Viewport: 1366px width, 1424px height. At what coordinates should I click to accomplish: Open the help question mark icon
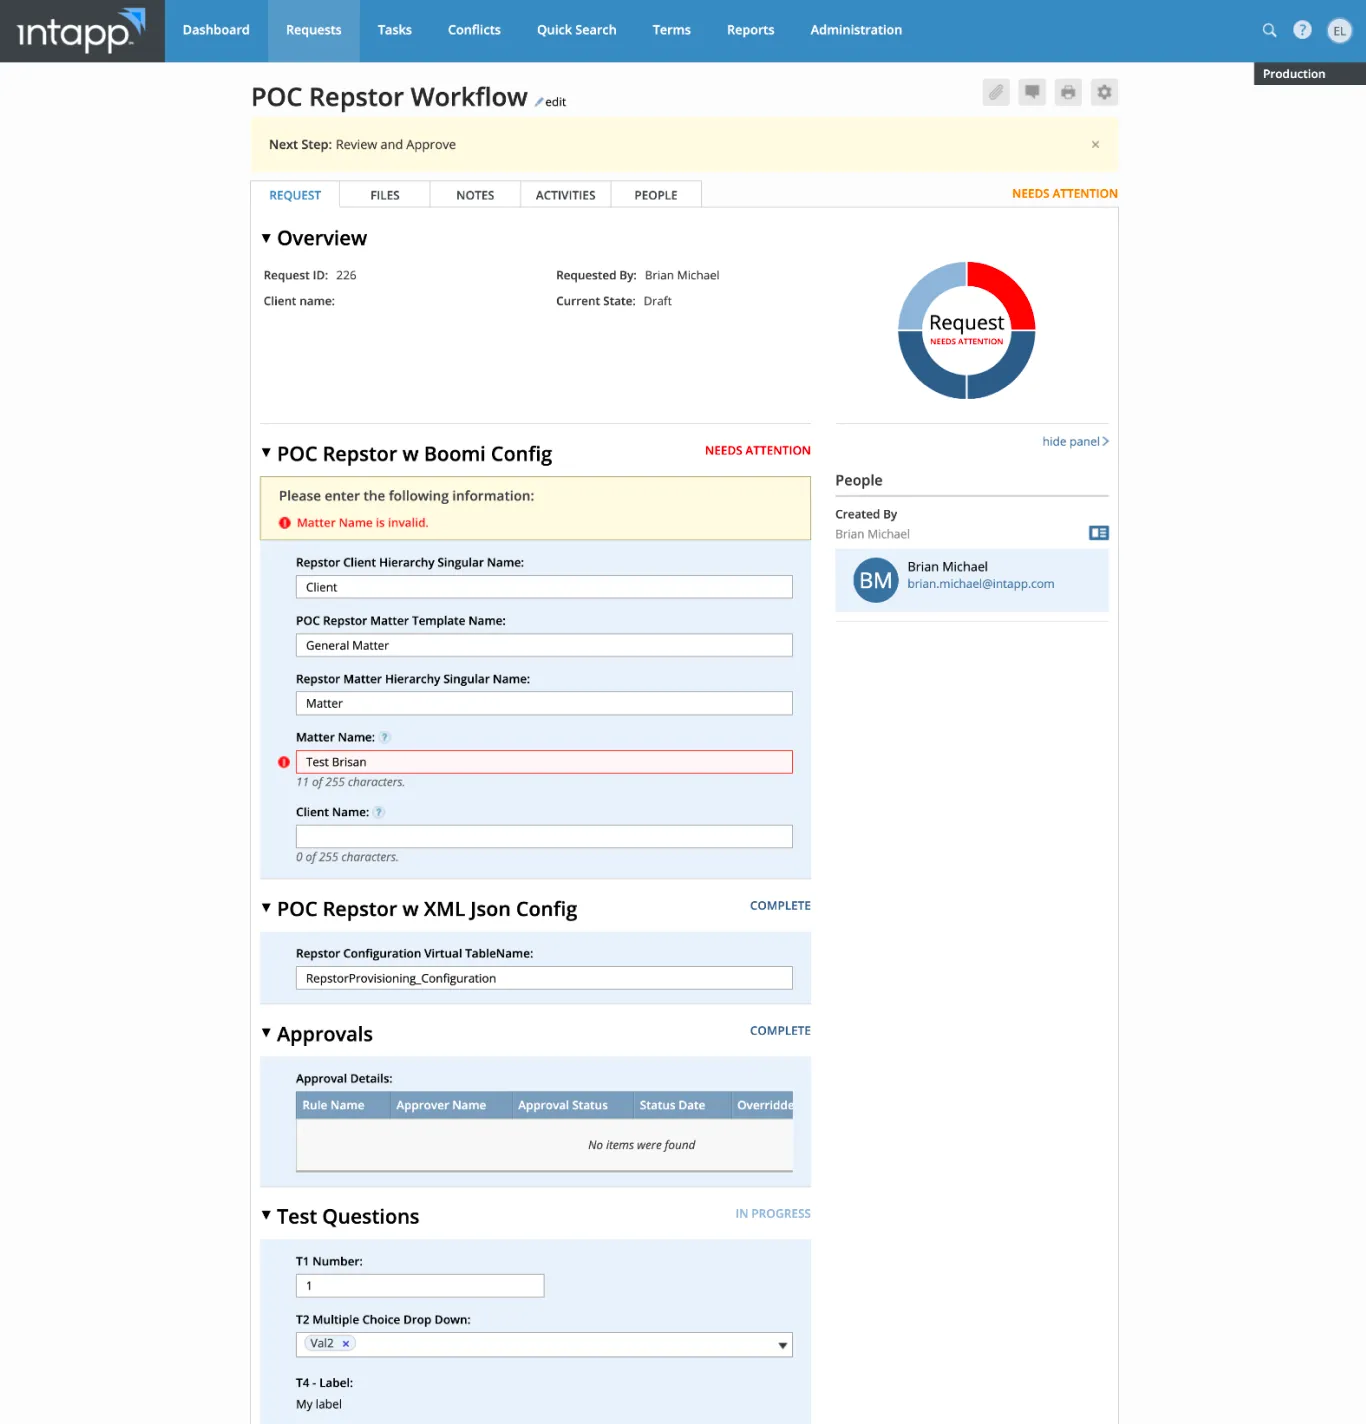(x=1302, y=30)
